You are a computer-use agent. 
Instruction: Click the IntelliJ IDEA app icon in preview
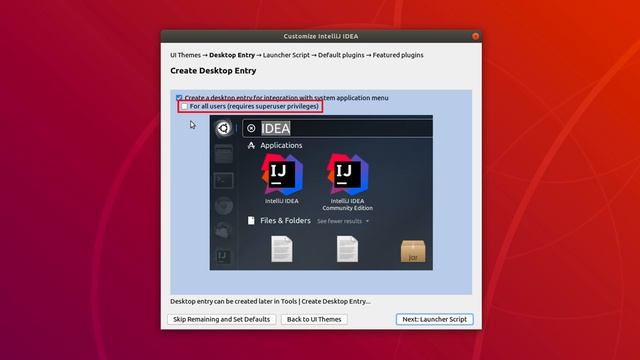[282, 174]
